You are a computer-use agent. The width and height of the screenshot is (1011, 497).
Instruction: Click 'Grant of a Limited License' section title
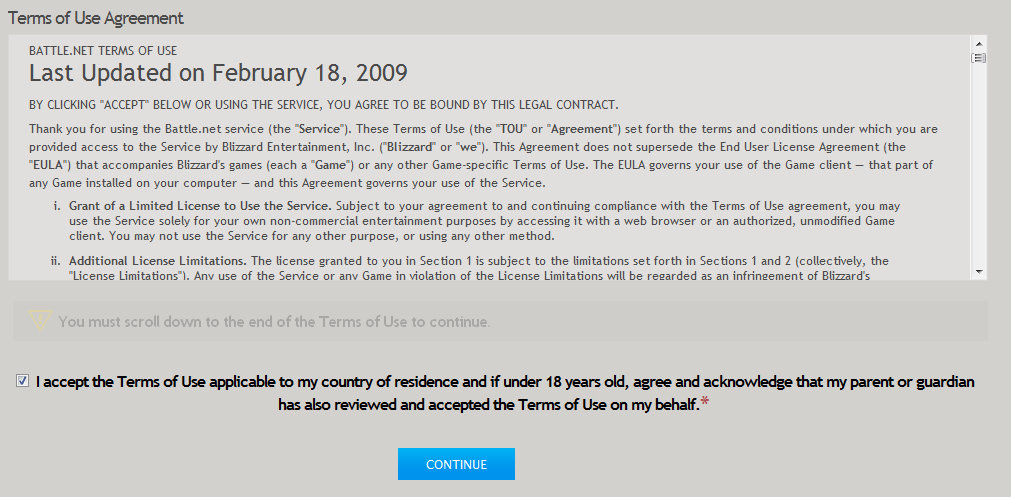coord(200,206)
